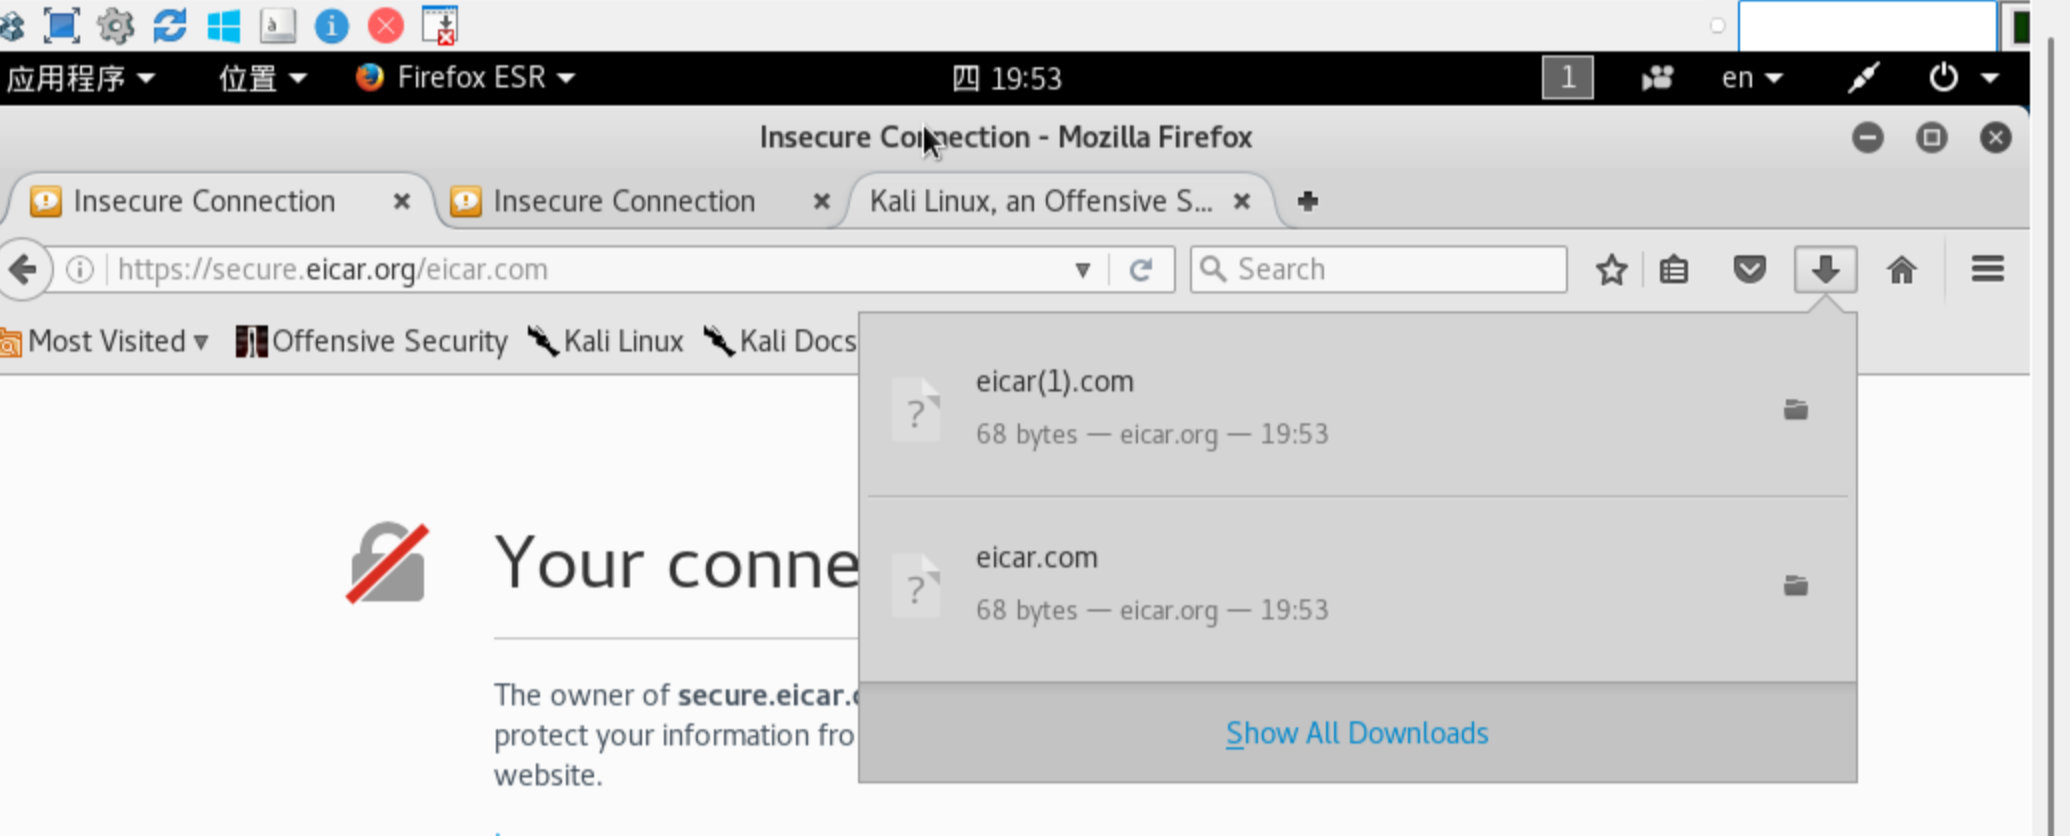Expand the address bar history dropdown
The height and width of the screenshot is (836, 2070).
tap(1082, 270)
